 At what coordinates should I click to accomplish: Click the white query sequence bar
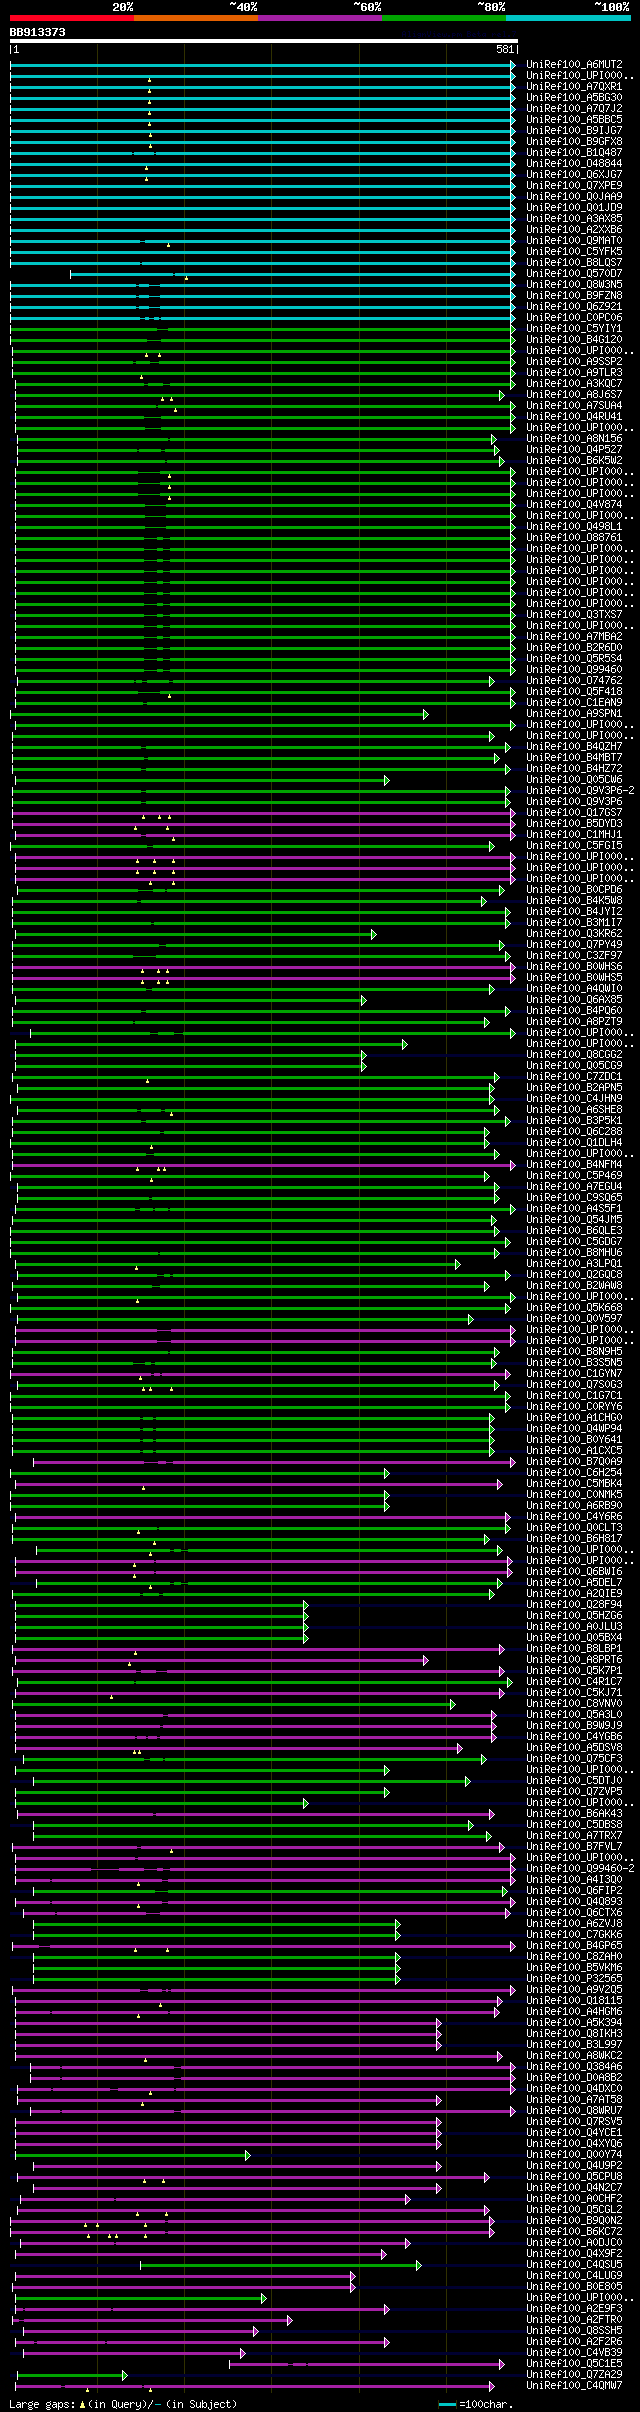(264, 41)
